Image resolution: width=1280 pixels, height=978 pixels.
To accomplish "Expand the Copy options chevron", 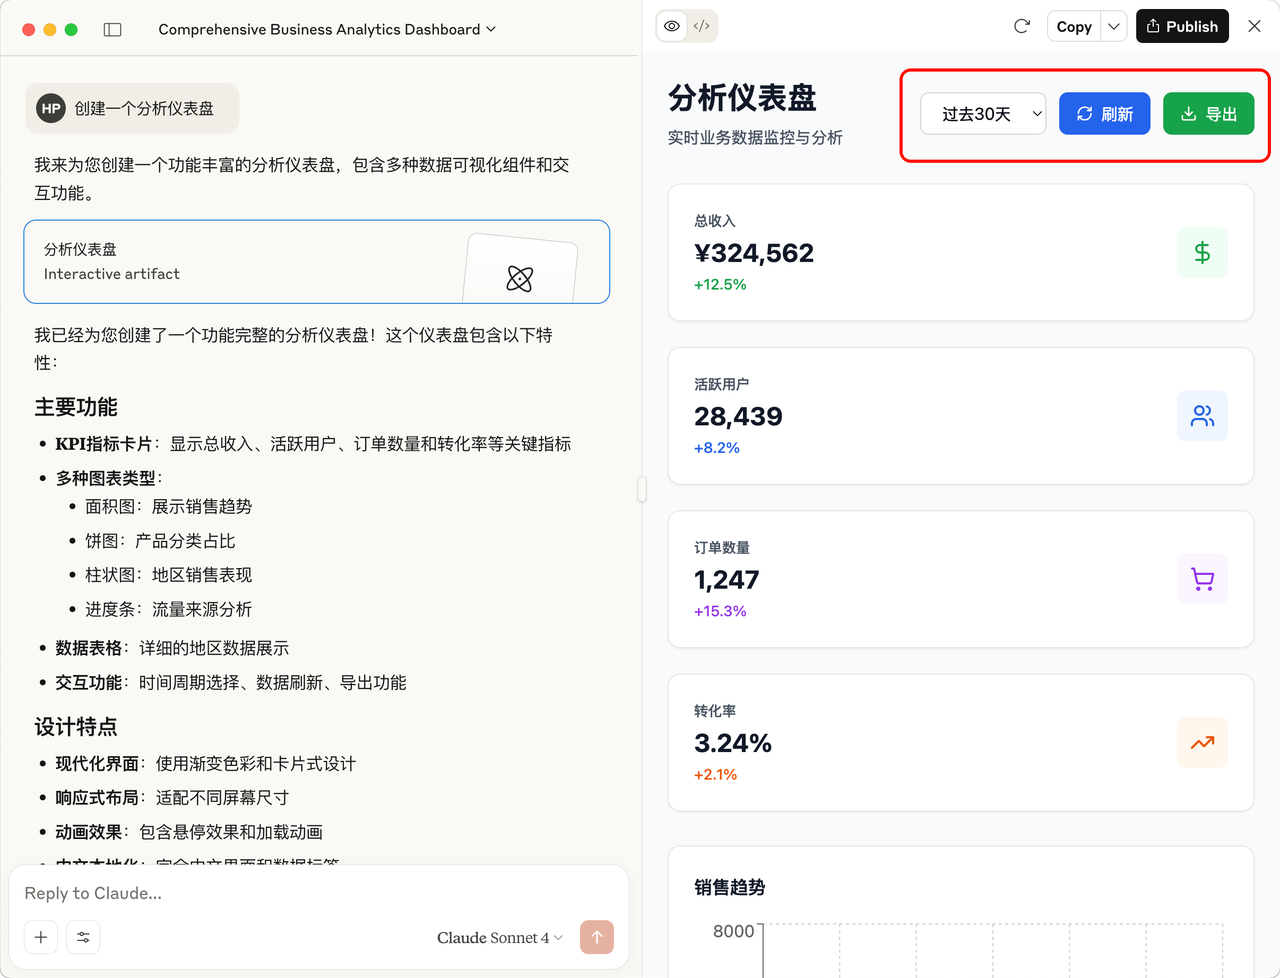I will pyautogui.click(x=1114, y=27).
